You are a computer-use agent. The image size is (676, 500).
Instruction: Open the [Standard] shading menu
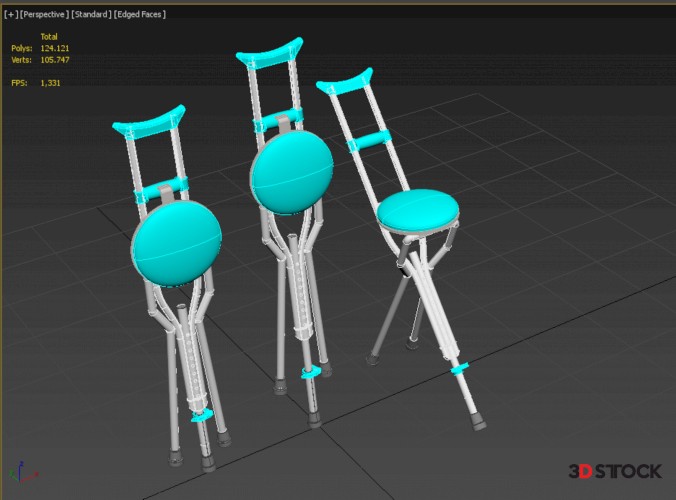tap(91, 14)
